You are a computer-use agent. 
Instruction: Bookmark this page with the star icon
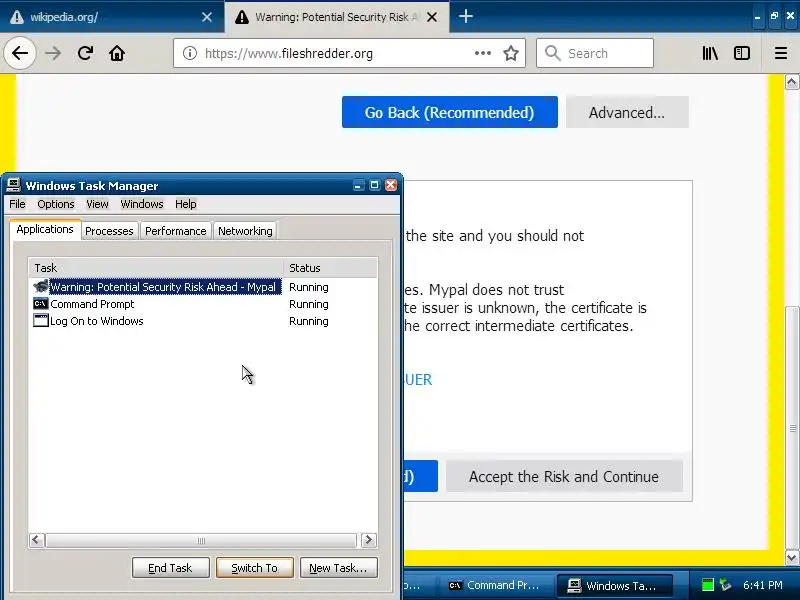[x=511, y=53]
